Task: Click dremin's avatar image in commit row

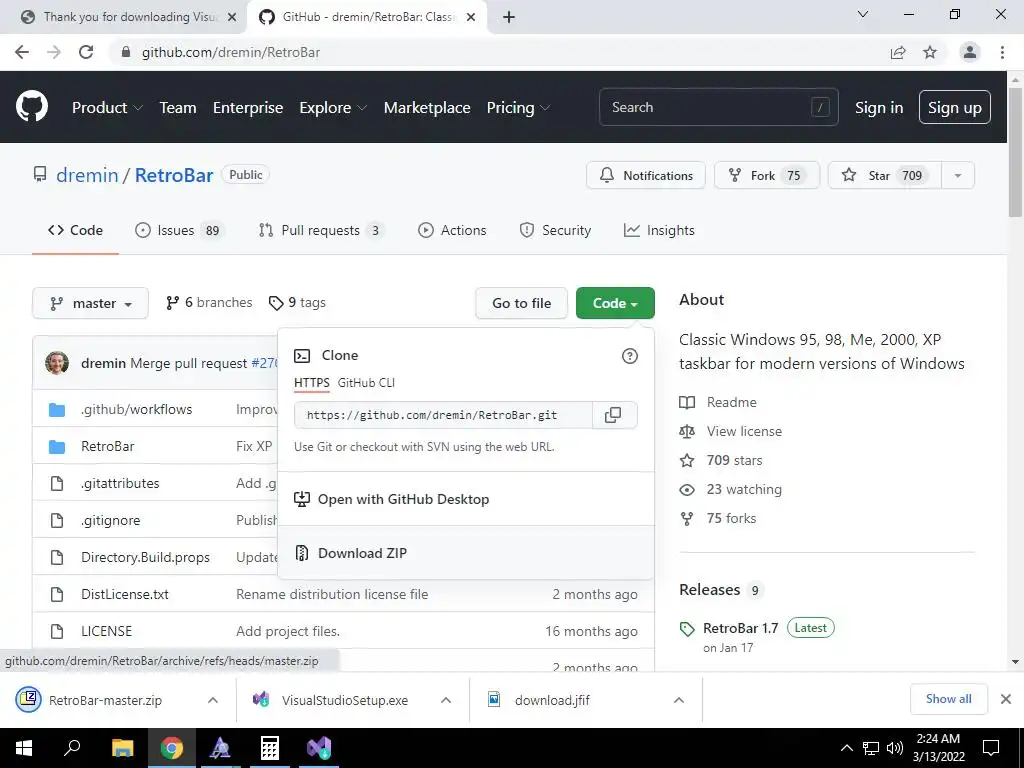Action: (57, 363)
